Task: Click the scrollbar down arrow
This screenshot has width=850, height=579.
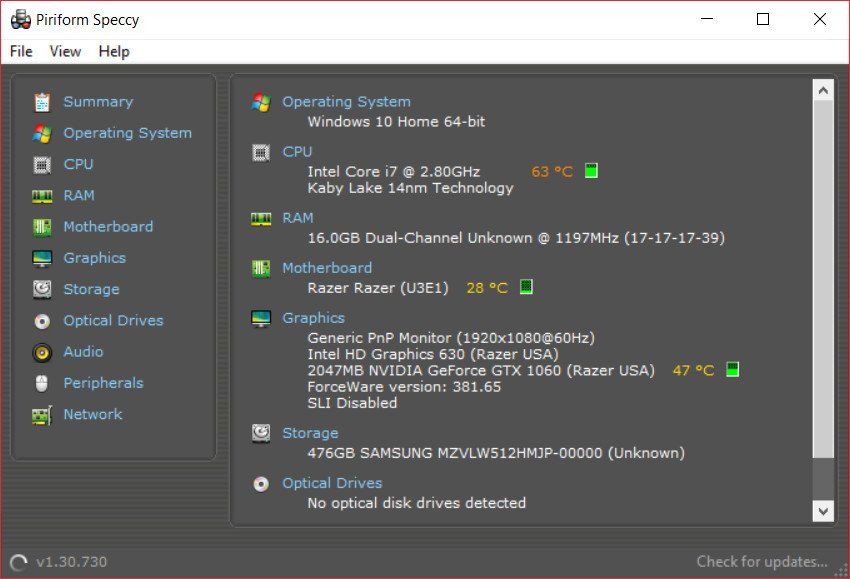Action: point(822,511)
